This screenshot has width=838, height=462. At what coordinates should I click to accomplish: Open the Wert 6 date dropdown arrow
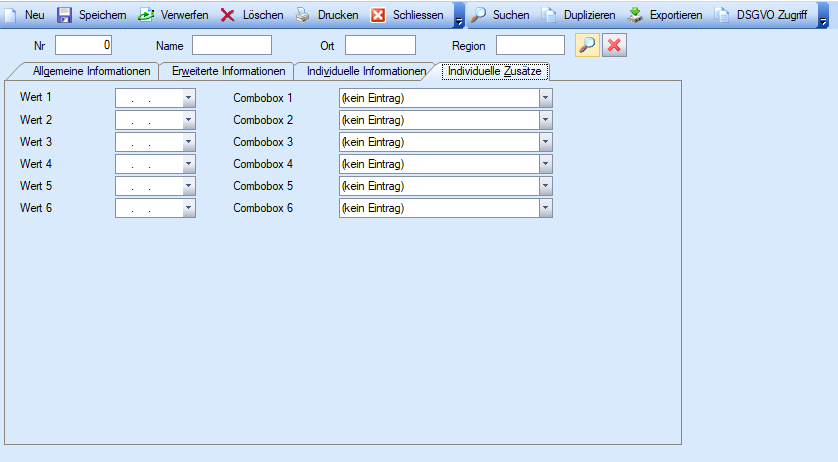pos(188,207)
